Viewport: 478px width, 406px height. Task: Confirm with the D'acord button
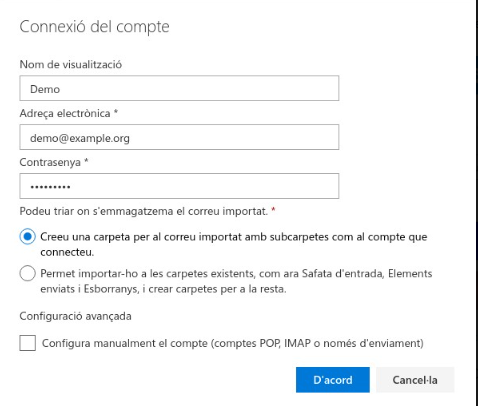[x=333, y=380]
